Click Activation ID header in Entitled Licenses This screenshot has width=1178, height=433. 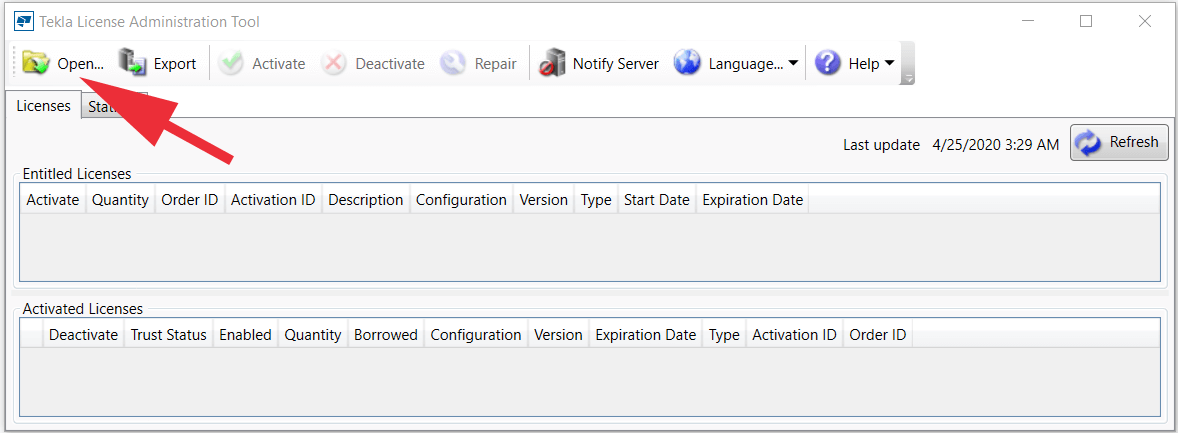pyautogui.click(x=273, y=200)
